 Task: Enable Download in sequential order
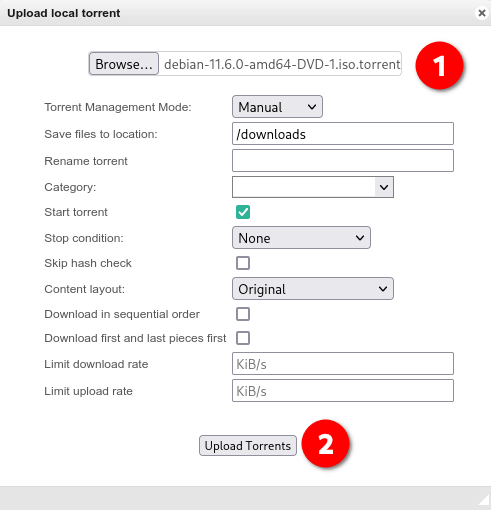(x=243, y=314)
